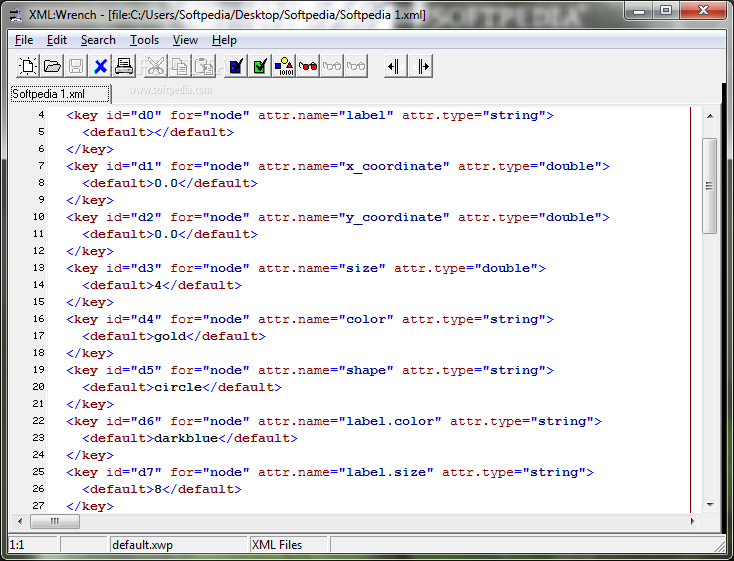Click the last grayed glasses icon
This screenshot has height=561, width=734.
(356, 66)
